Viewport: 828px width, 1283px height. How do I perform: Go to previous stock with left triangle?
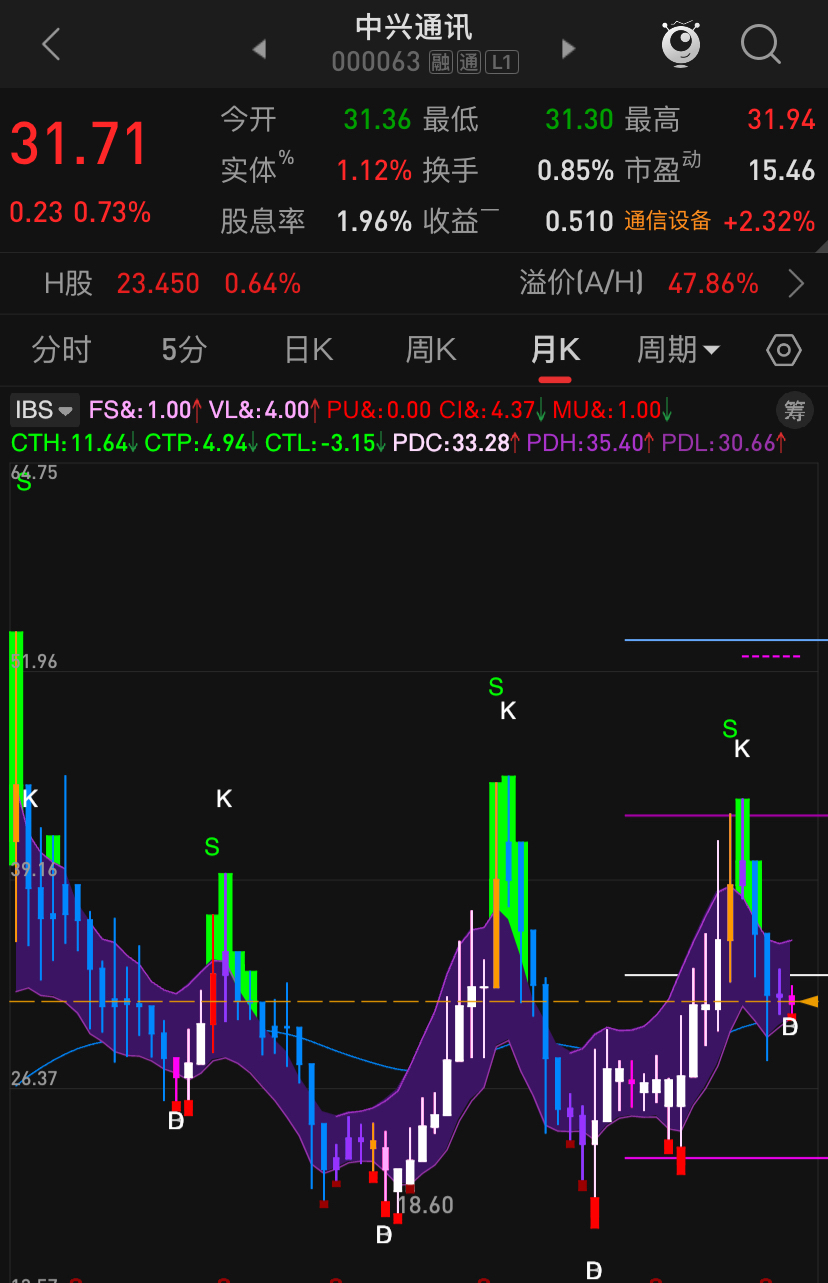point(259,48)
